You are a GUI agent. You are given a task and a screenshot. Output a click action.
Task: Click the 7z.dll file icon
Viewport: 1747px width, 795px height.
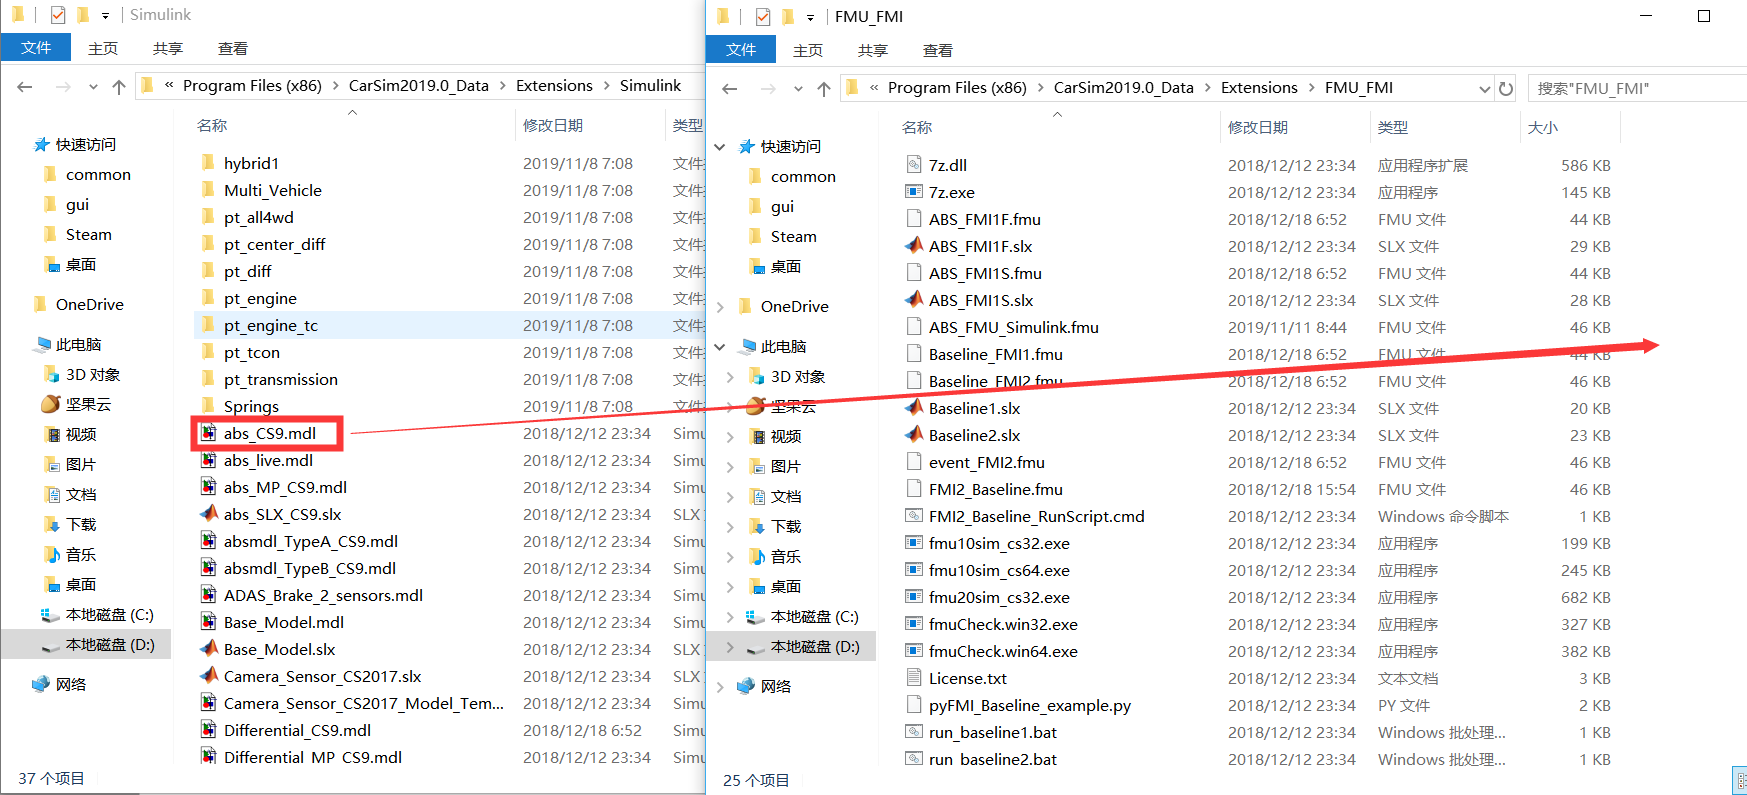pos(914,165)
